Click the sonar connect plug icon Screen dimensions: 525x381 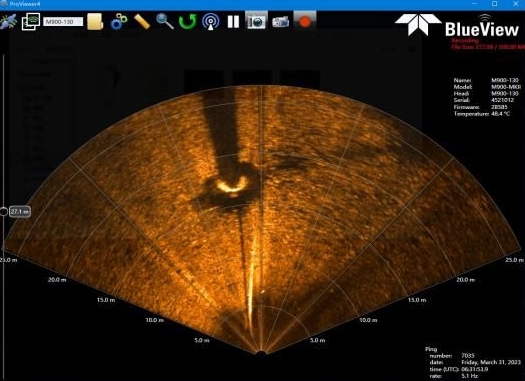tap(8, 22)
